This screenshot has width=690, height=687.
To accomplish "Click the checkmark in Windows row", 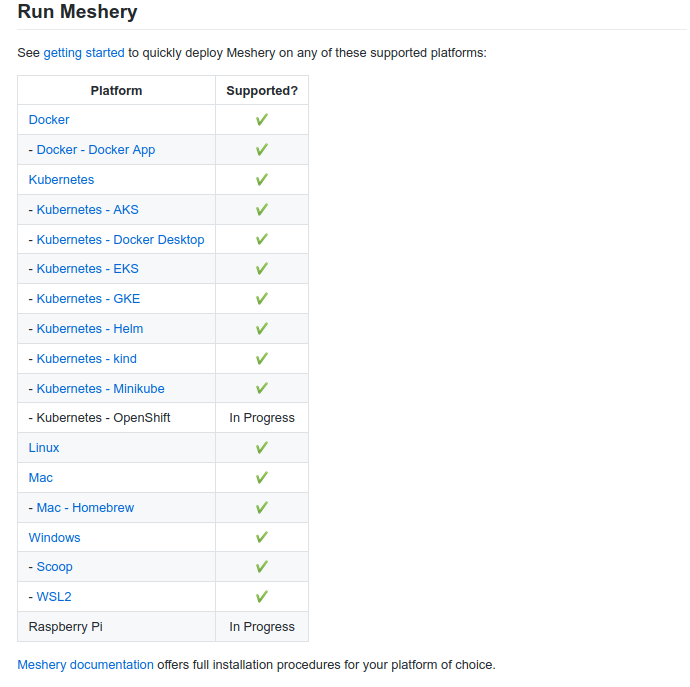I will coord(262,537).
